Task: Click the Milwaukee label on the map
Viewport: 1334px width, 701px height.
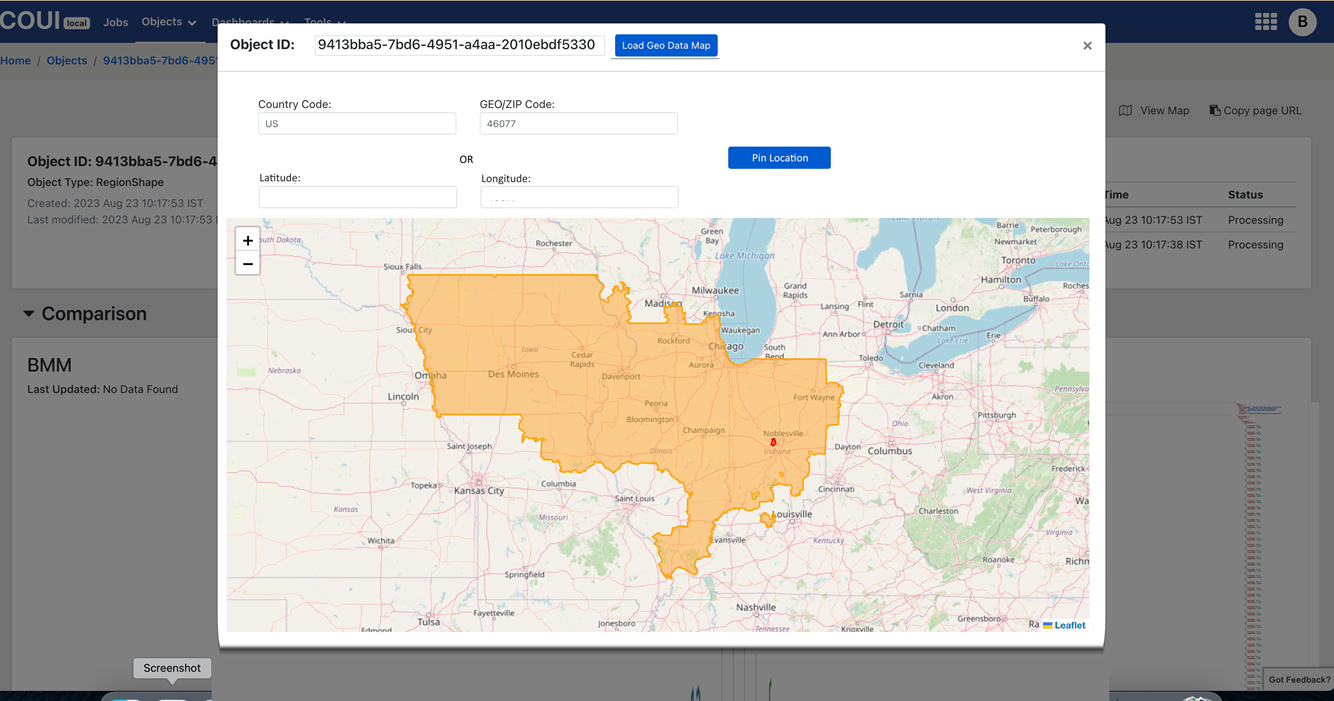Action: [715, 290]
